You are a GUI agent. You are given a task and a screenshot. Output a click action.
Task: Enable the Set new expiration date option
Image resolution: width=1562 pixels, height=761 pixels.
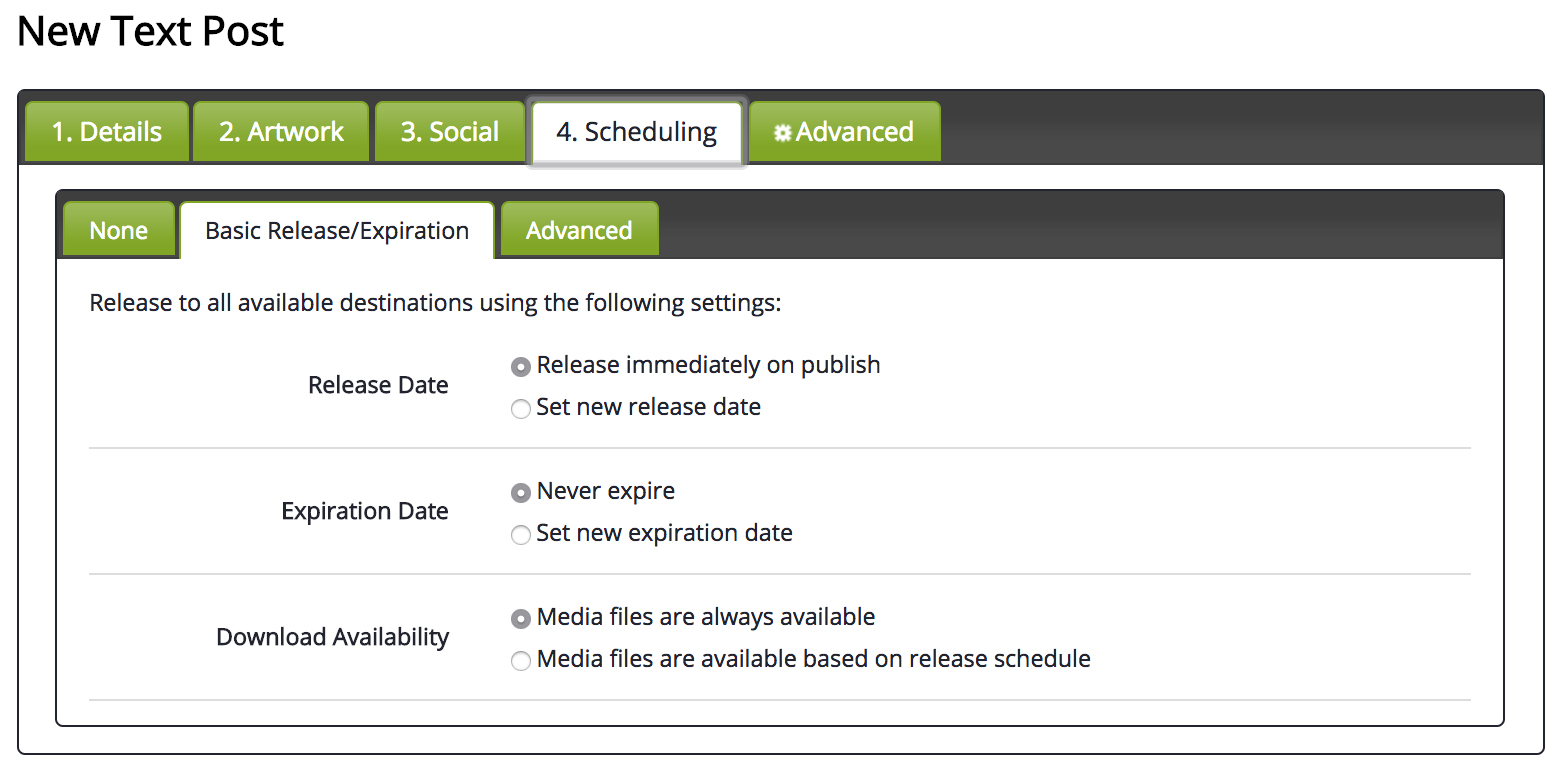pos(521,535)
